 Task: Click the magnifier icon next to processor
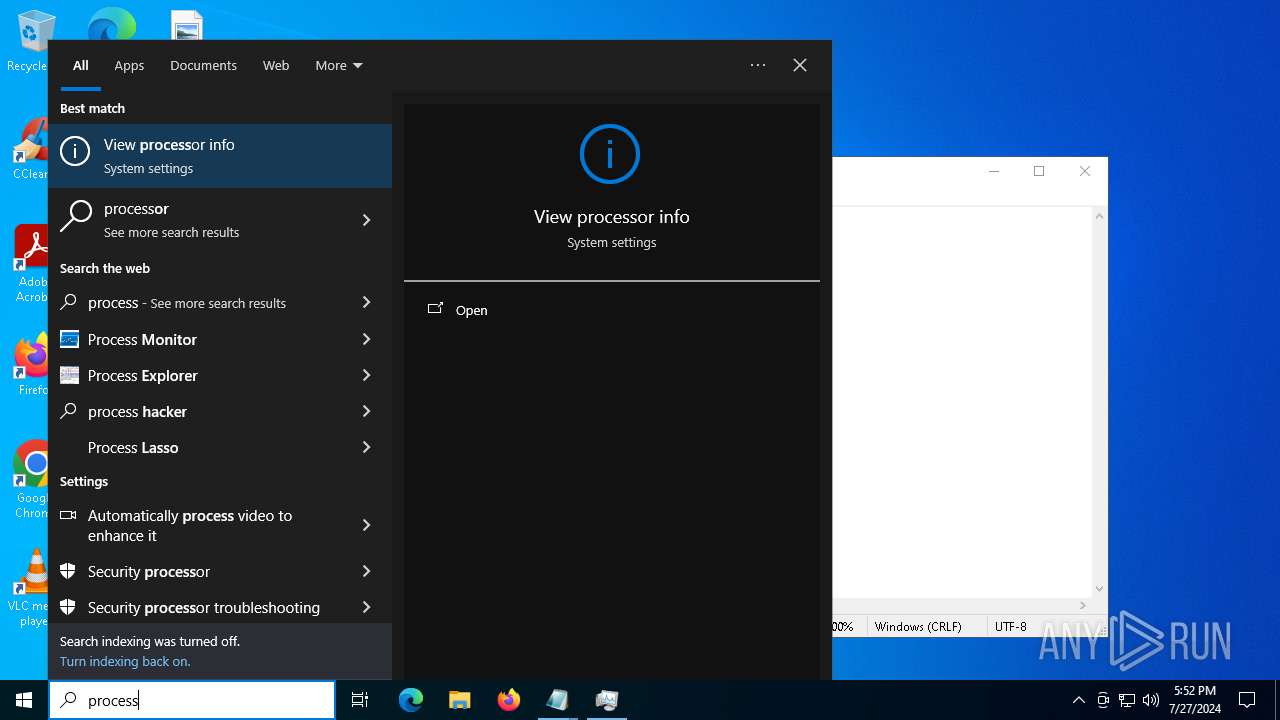[x=75, y=215]
